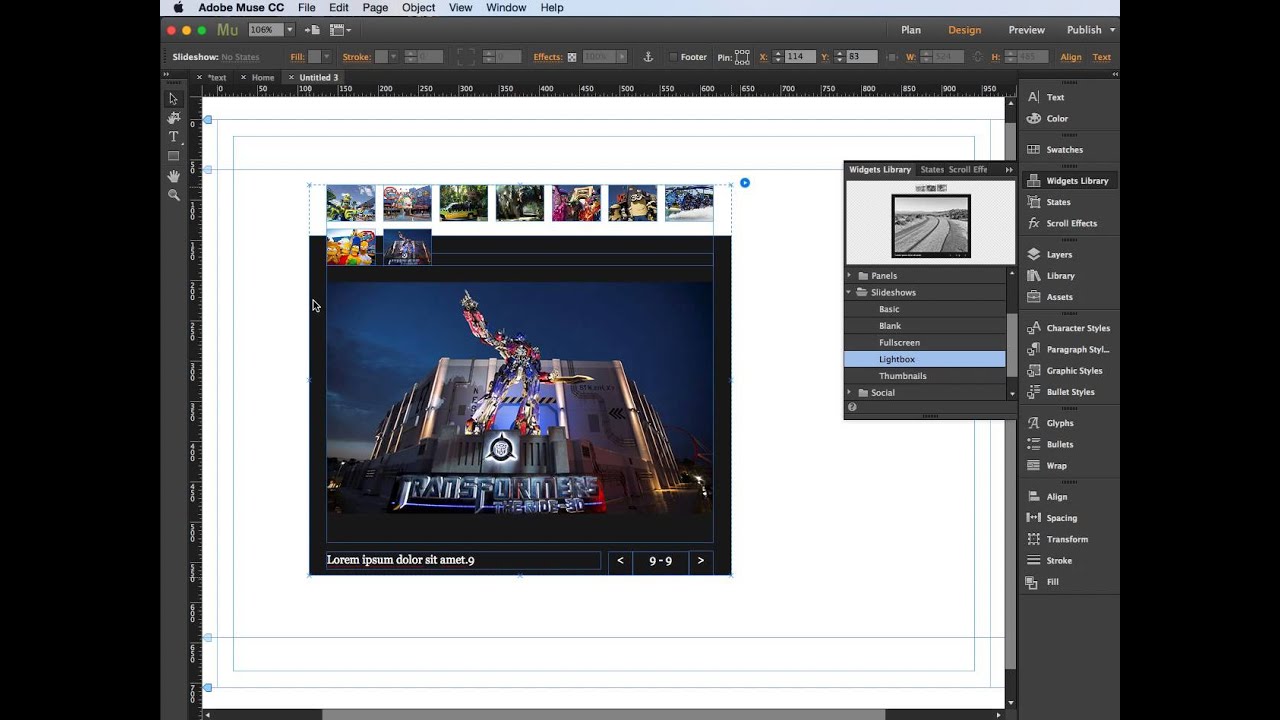Select the Zoom magnifier tool

[x=173, y=195]
